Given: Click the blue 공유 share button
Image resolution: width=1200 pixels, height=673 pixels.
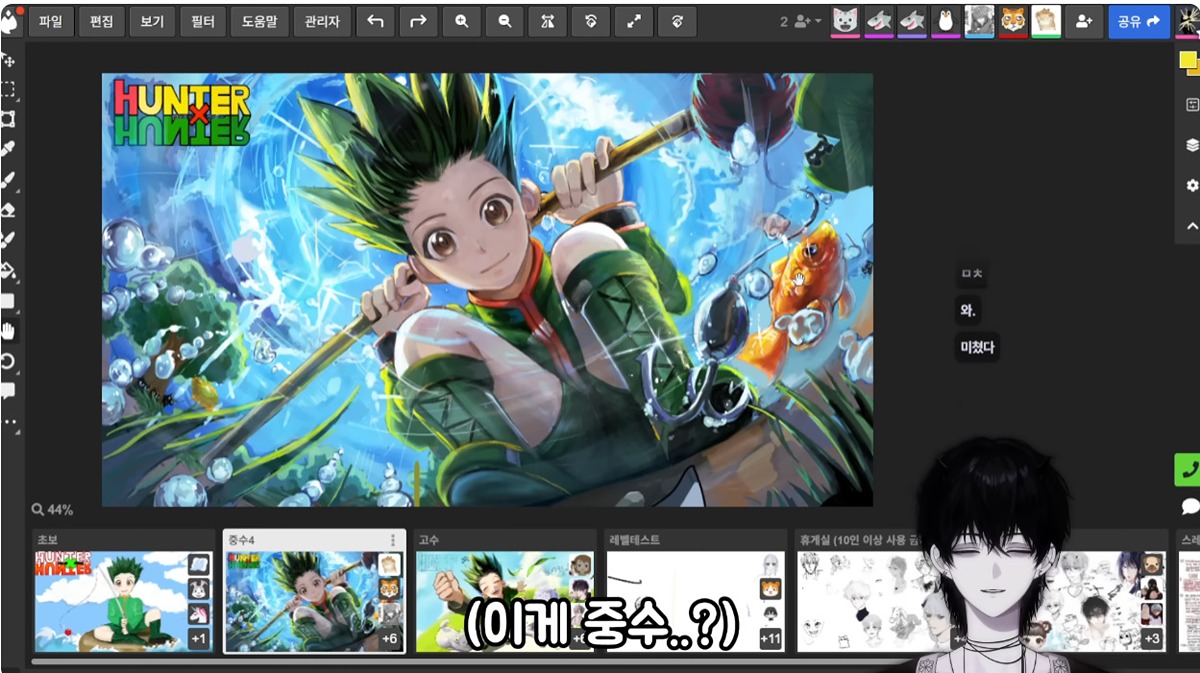Looking at the screenshot, I should [x=1138, y=21].
